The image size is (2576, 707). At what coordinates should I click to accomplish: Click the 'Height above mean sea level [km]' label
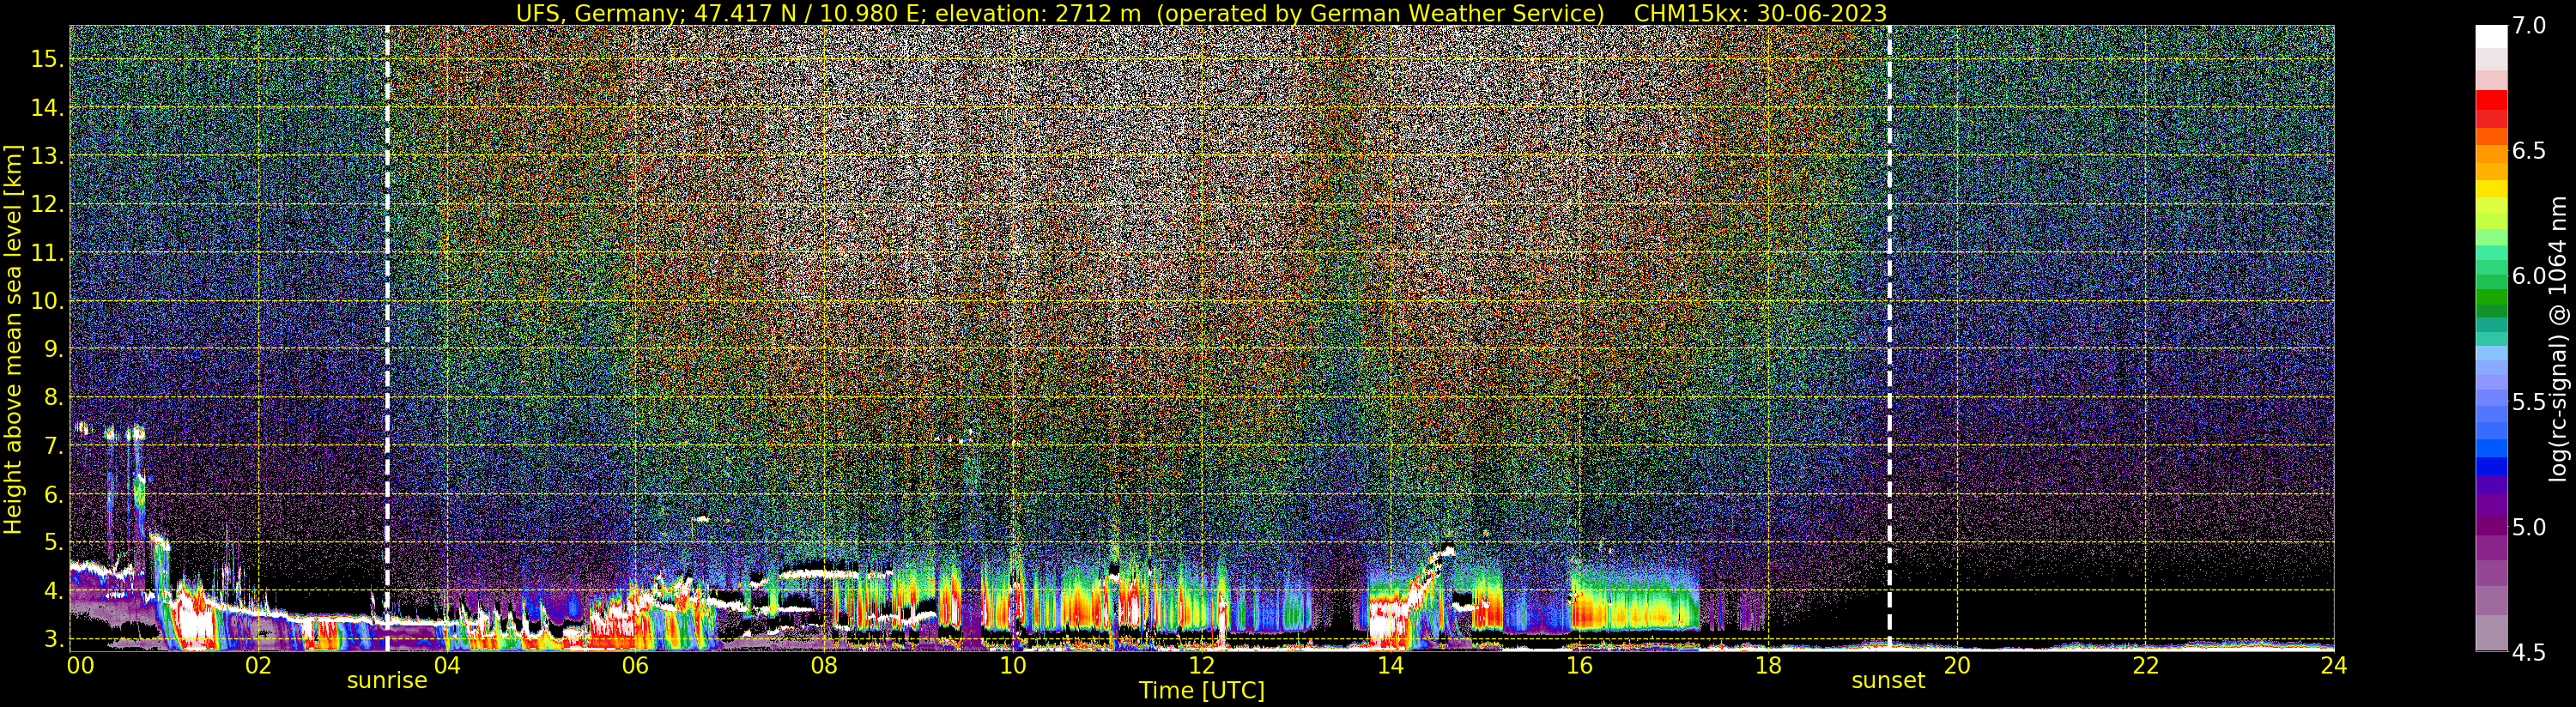(13, 339)
